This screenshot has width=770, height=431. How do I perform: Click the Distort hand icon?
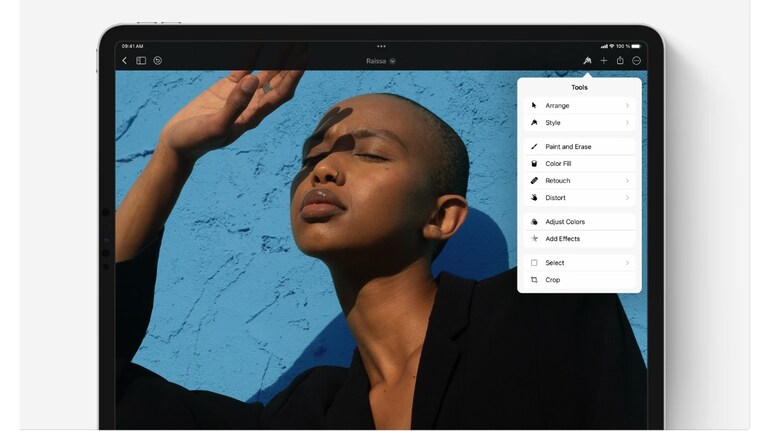pyautogui.click(x=534, y=198)
